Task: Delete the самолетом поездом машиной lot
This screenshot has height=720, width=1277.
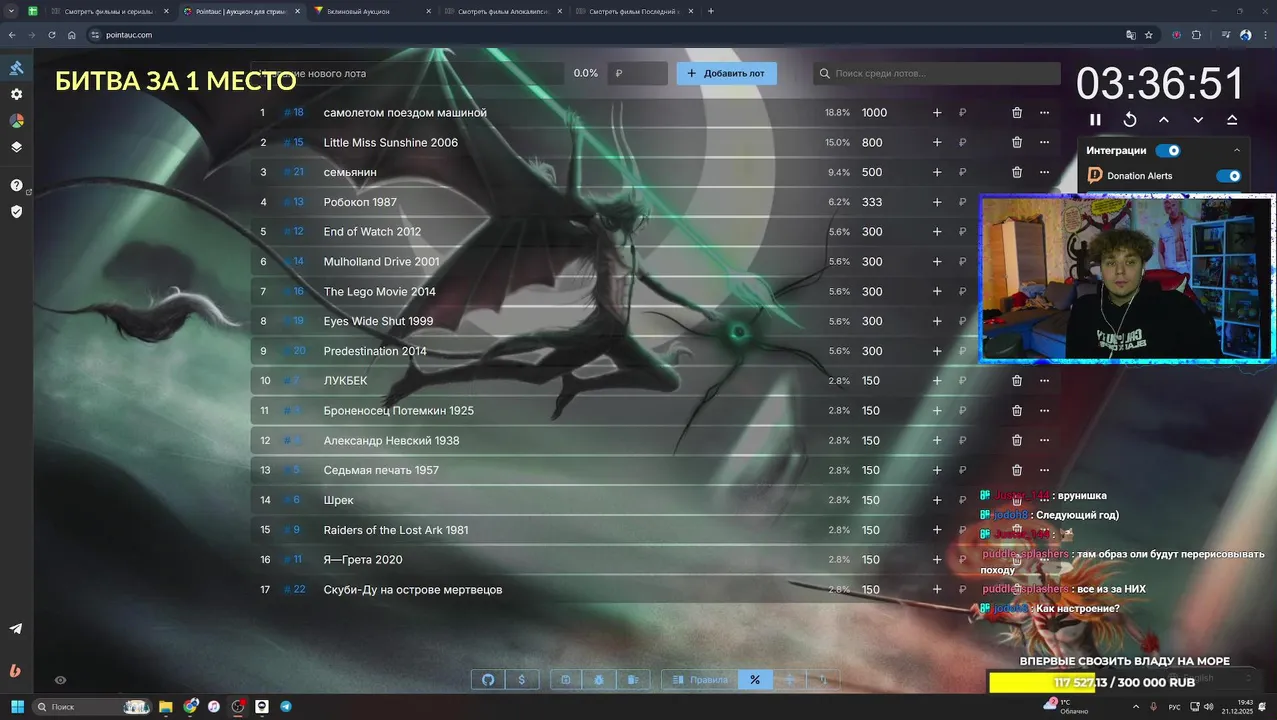Action: pyautogui.click(x=1017, y=113)
